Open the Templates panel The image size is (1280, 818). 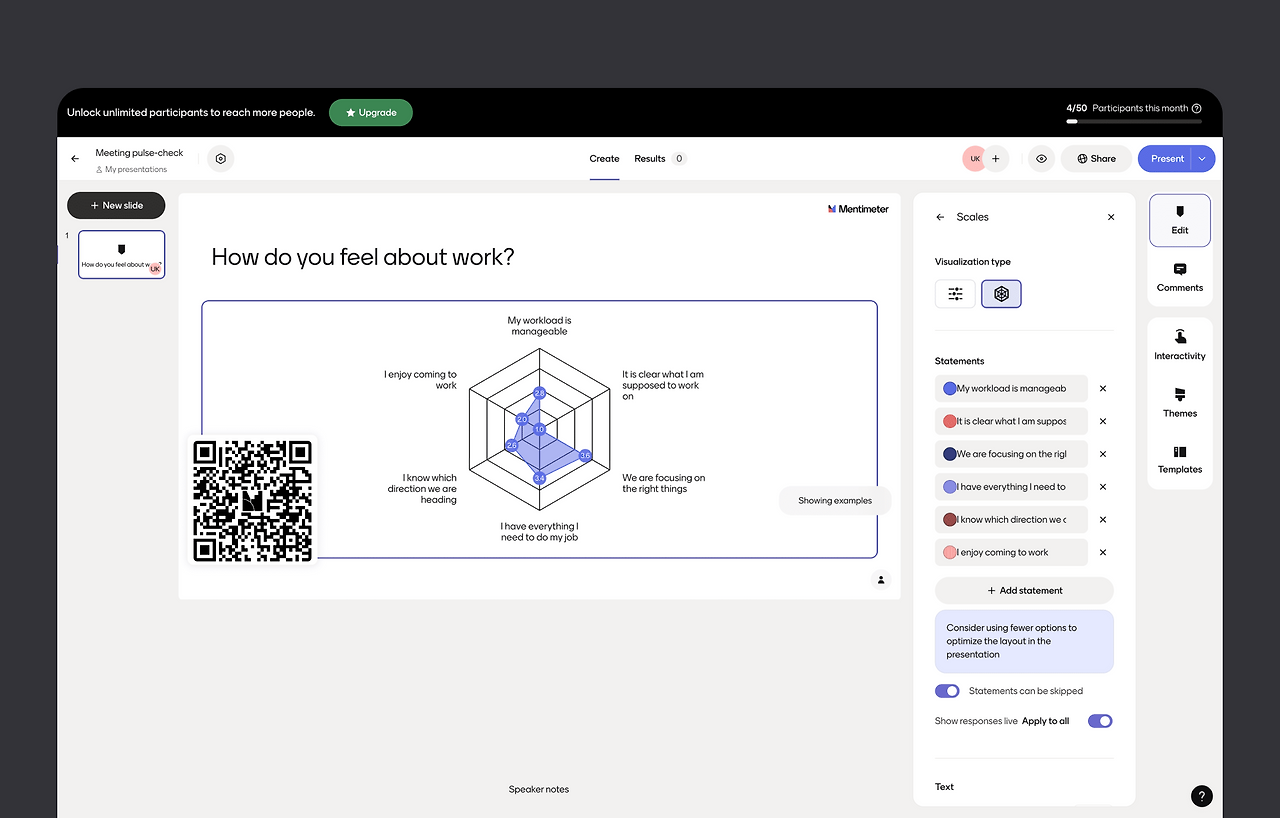[1180, 459]
